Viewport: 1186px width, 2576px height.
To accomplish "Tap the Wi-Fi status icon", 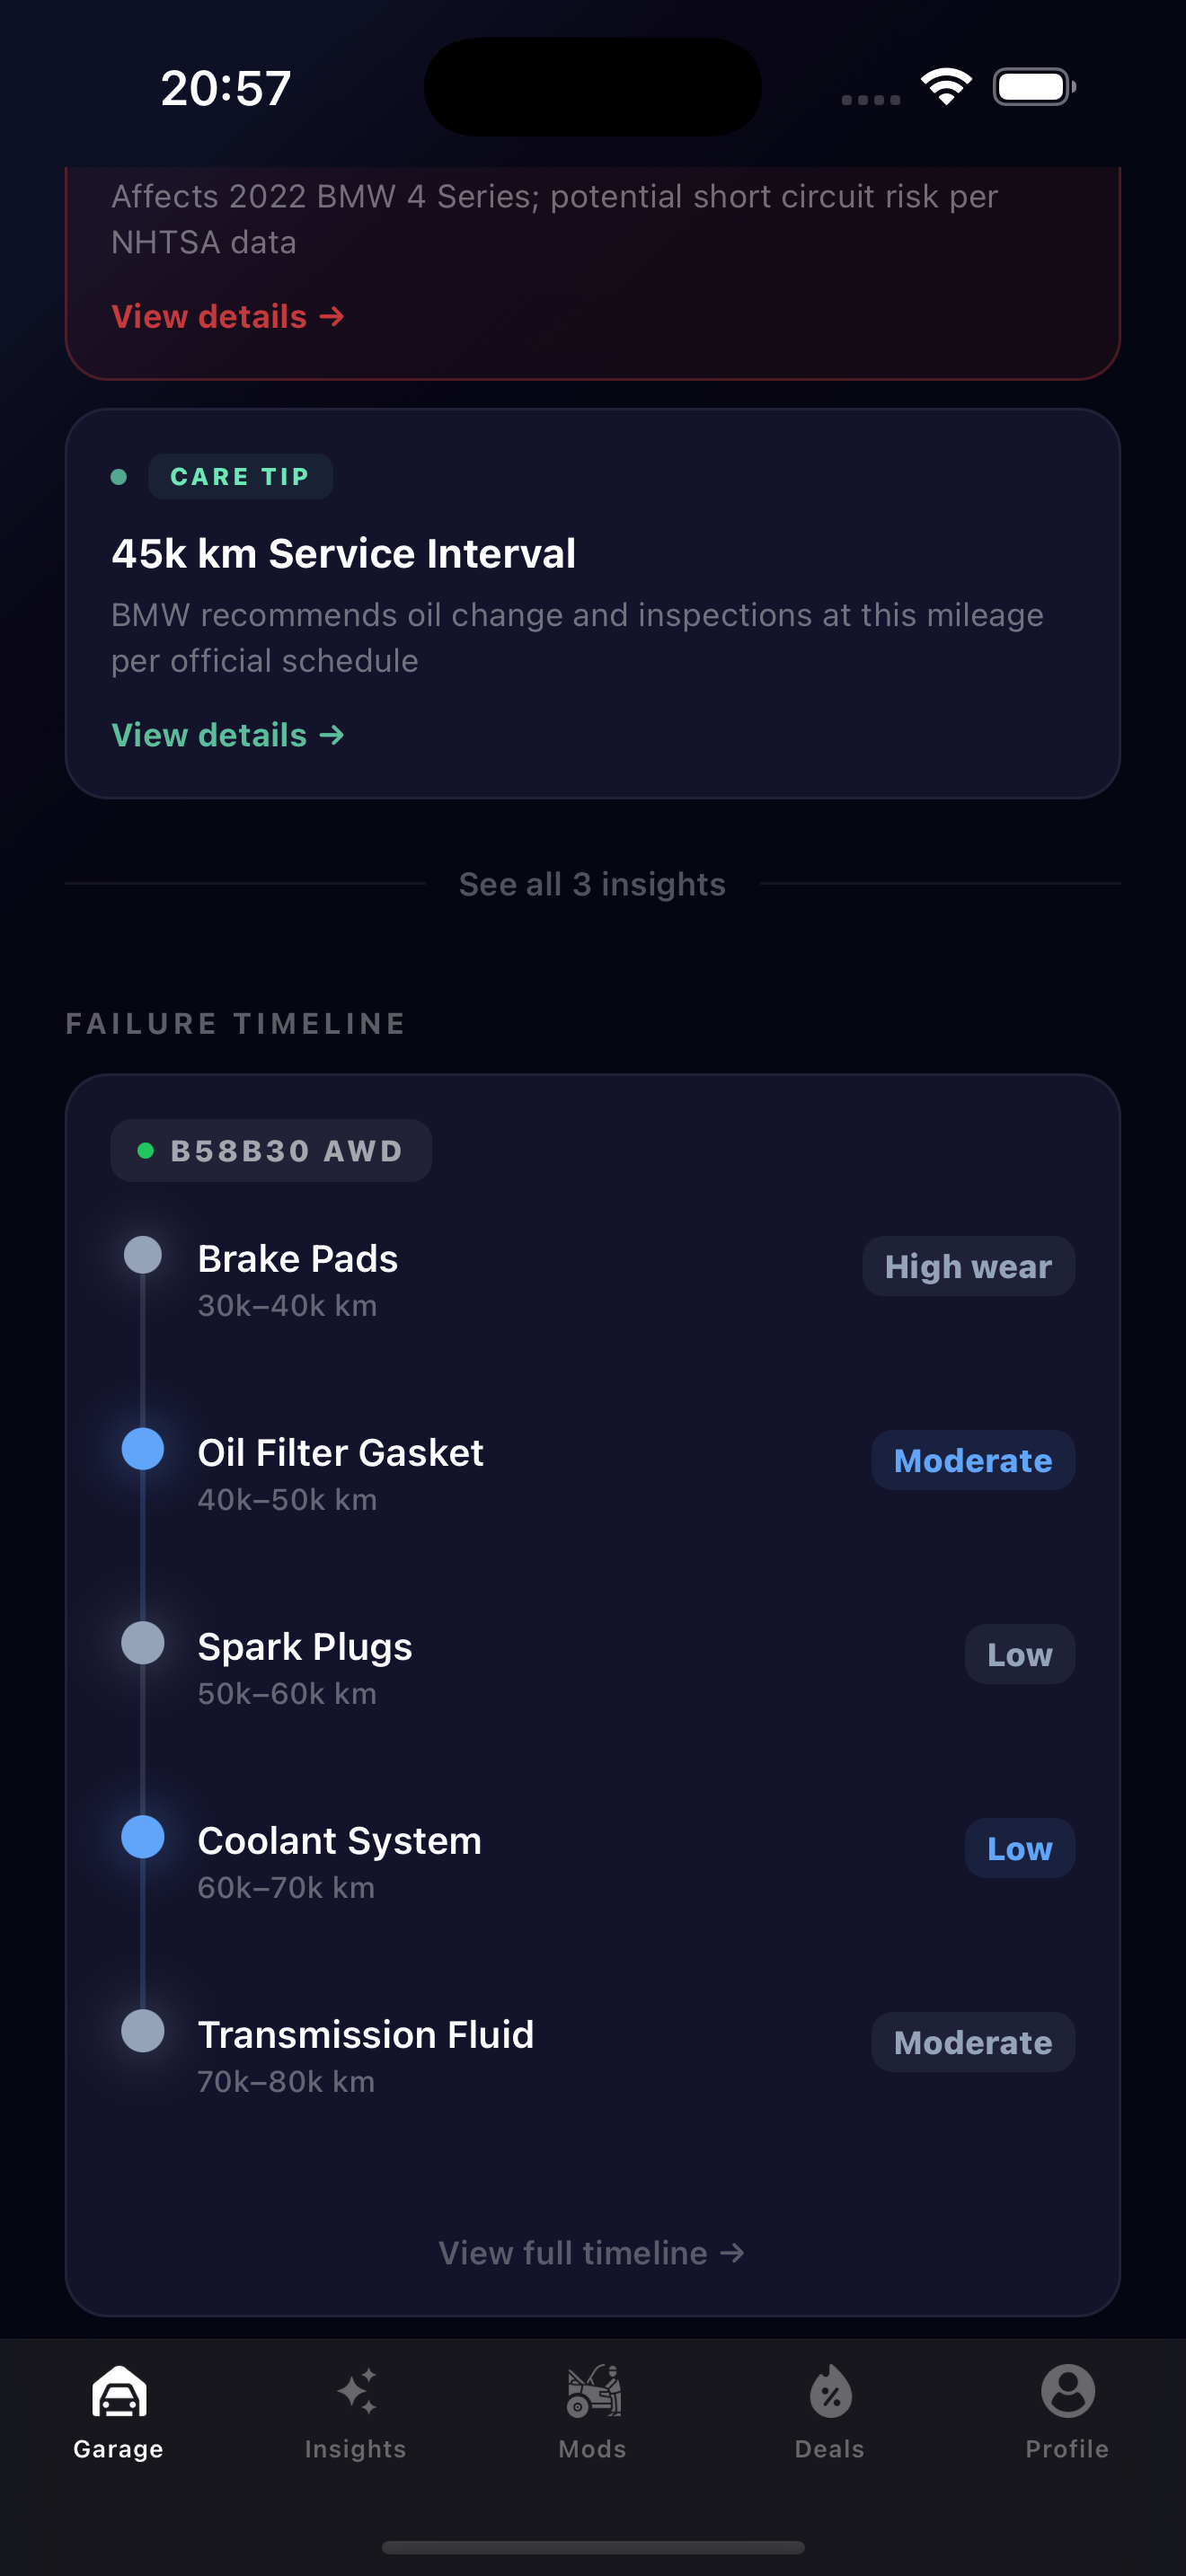I will 946,87.
